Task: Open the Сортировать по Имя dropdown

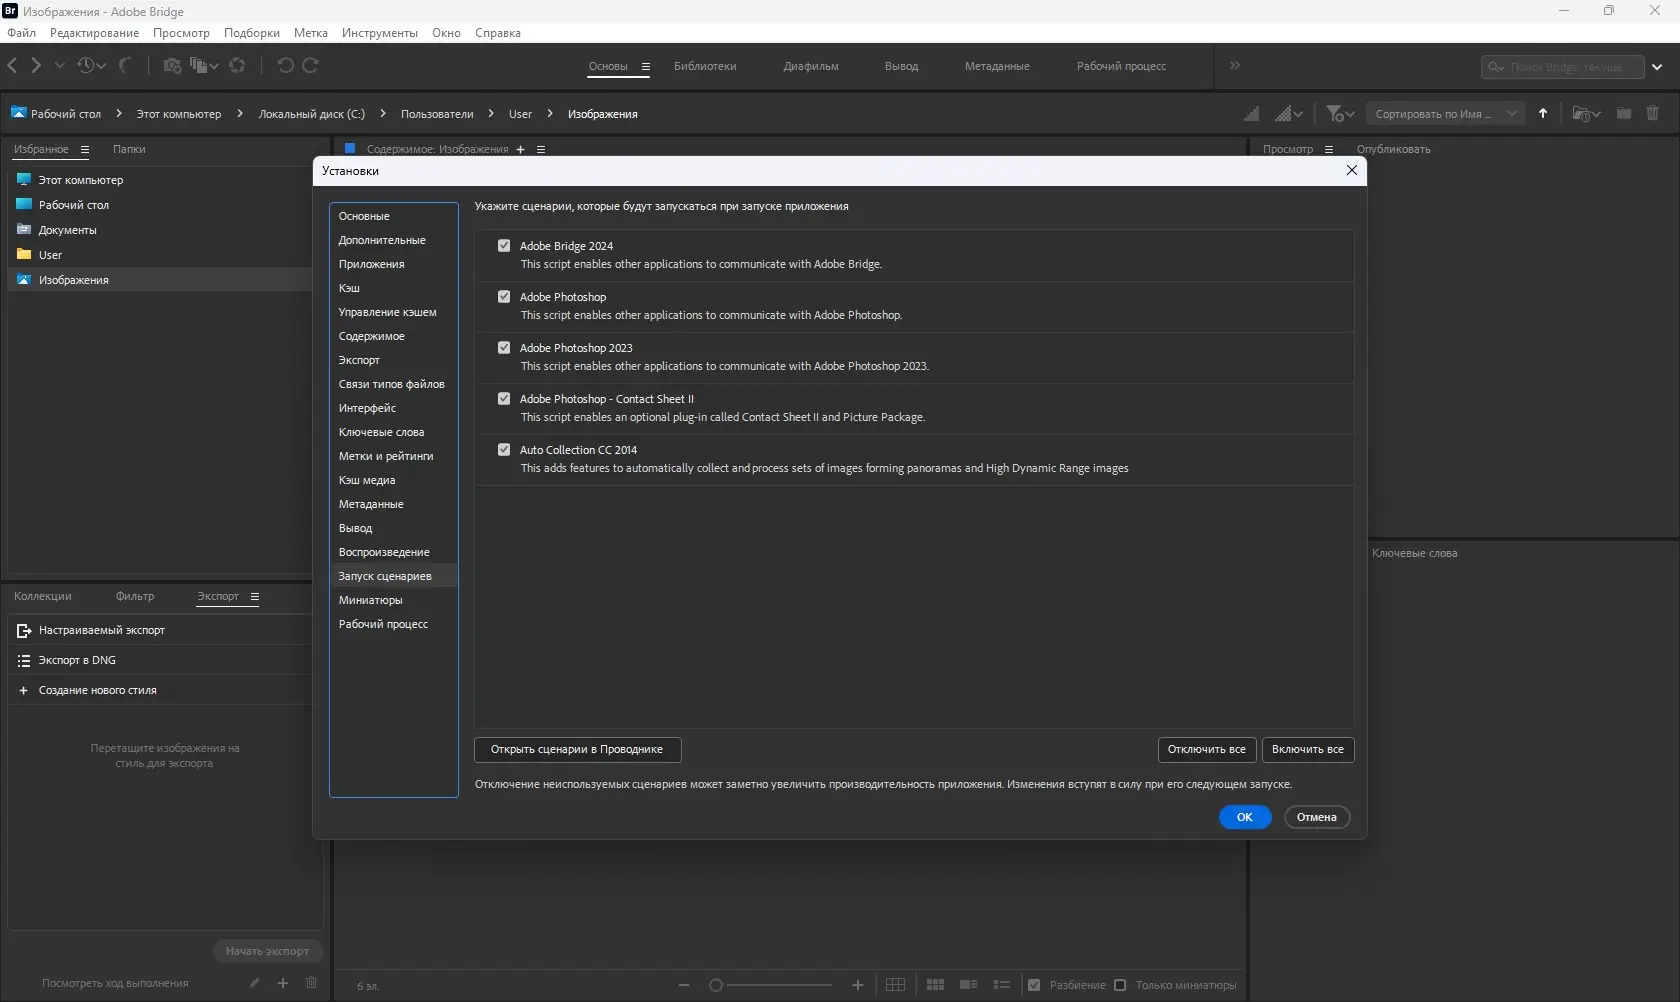Action: tap(1445, 114)
